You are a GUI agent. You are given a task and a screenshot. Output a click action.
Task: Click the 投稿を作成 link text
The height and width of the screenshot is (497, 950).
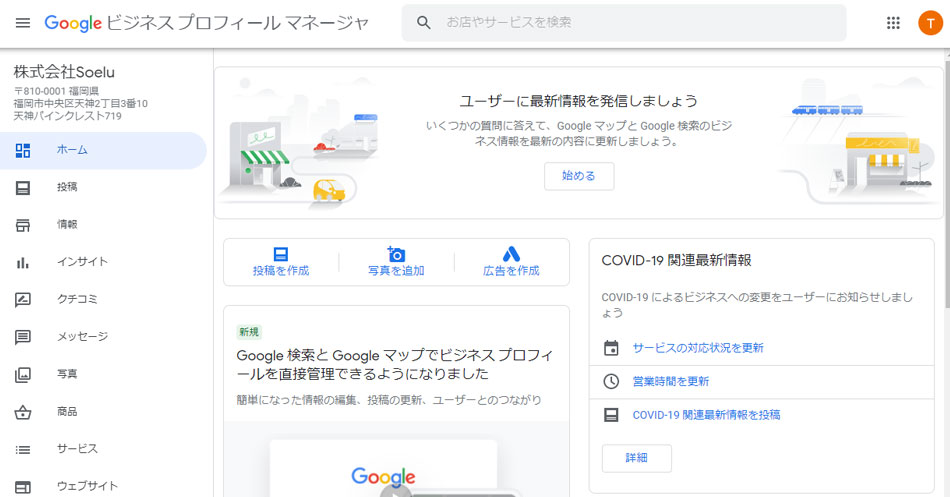tap(281, 271)
